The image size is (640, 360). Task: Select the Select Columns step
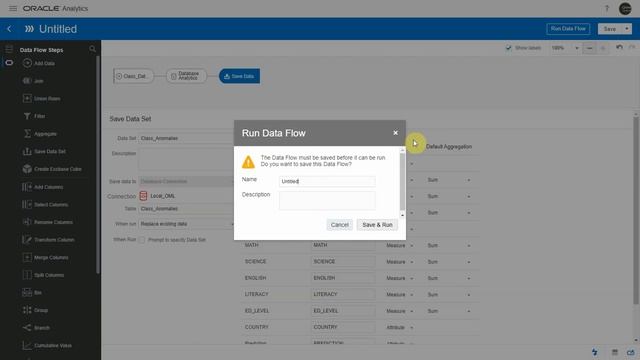pyautogui.click(x=46, y=204)
